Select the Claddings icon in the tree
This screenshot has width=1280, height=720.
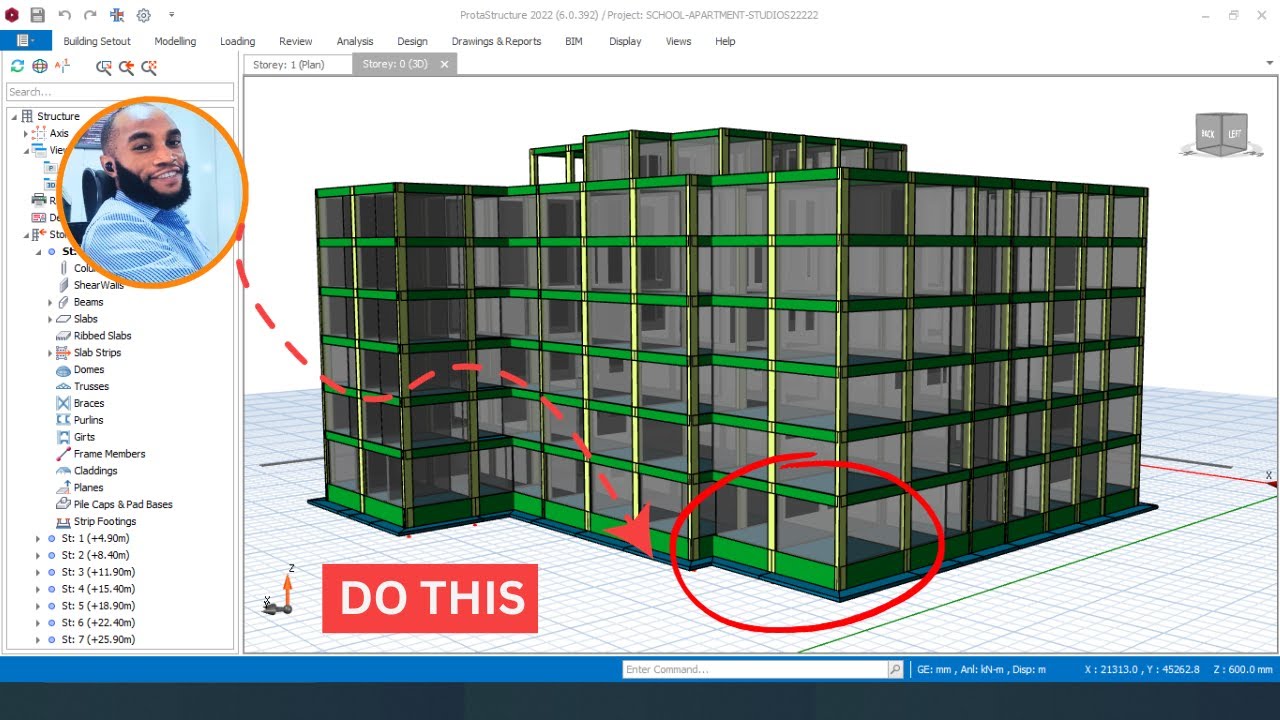point(64,471)
